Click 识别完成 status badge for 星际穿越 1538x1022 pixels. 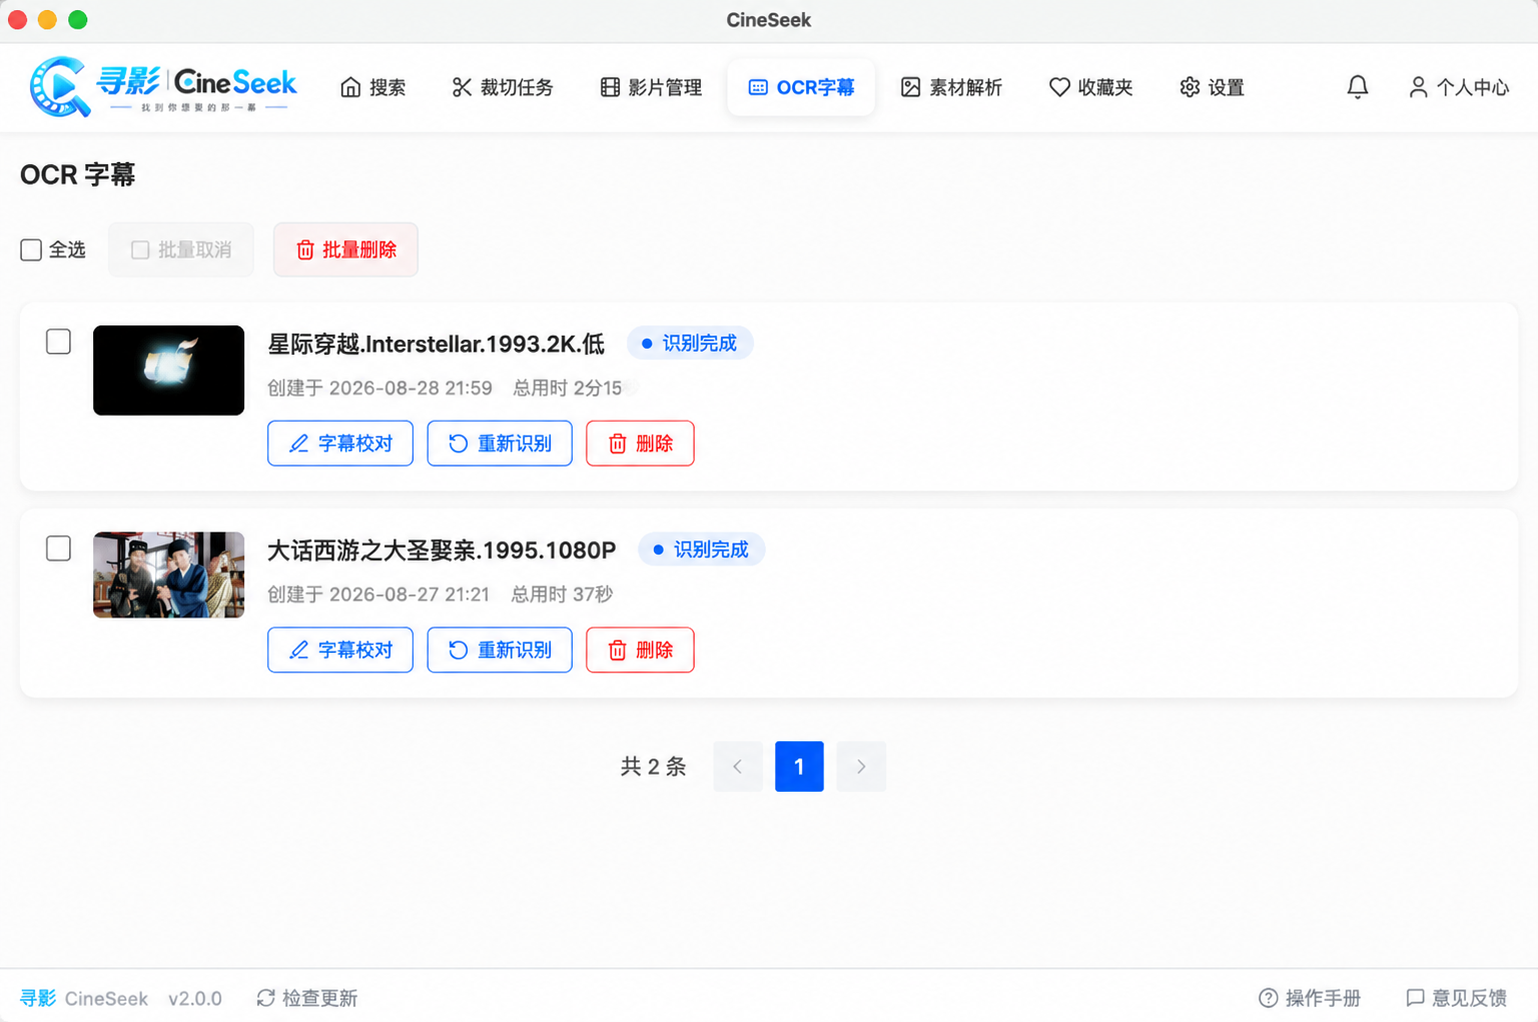[x=690, y=343]
